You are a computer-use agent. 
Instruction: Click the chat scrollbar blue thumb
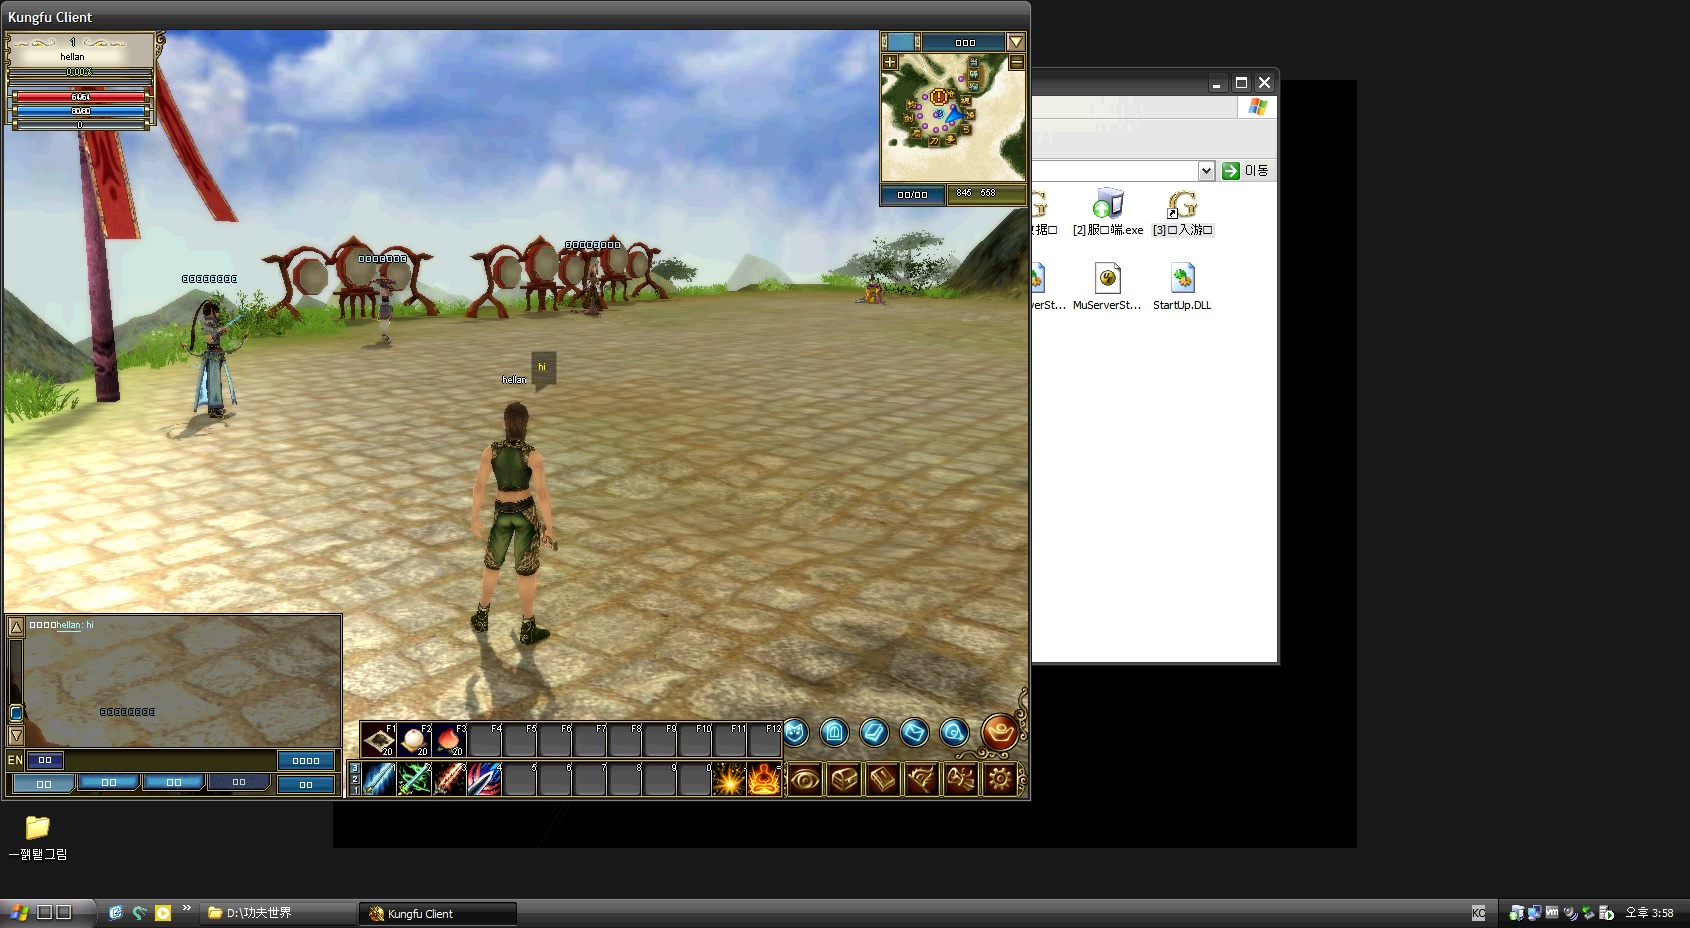point(16,713)
